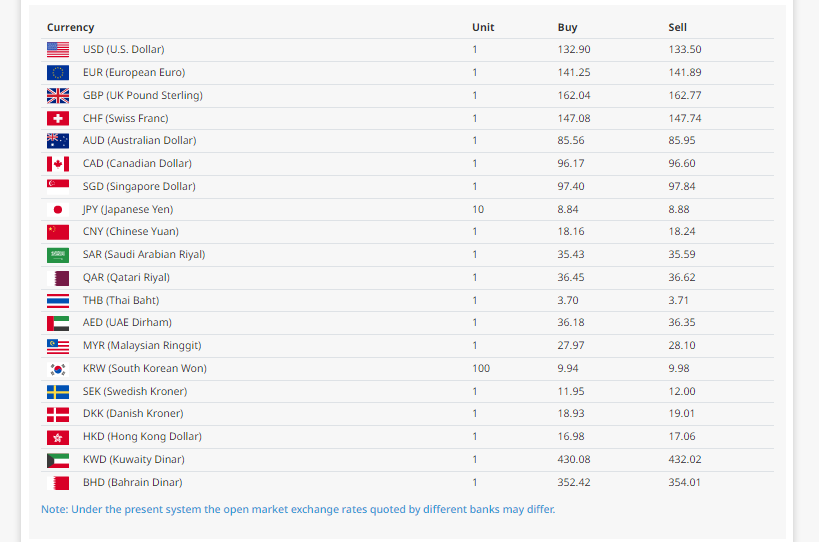The width and height of the screenshot is (819, 542).
Task: Select the South Korean flag icon
Action: click(x=58, y=368)
